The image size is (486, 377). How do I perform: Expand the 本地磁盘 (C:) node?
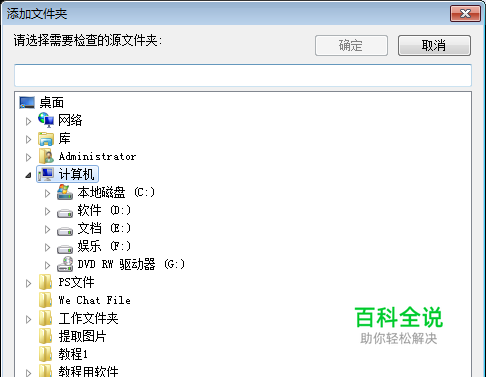click(x=47, y=193)
